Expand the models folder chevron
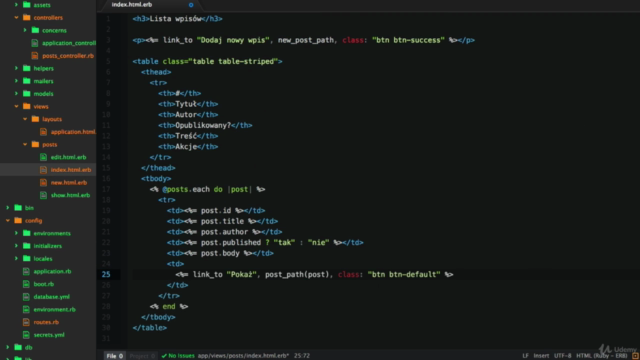 (x=16, y=93)
